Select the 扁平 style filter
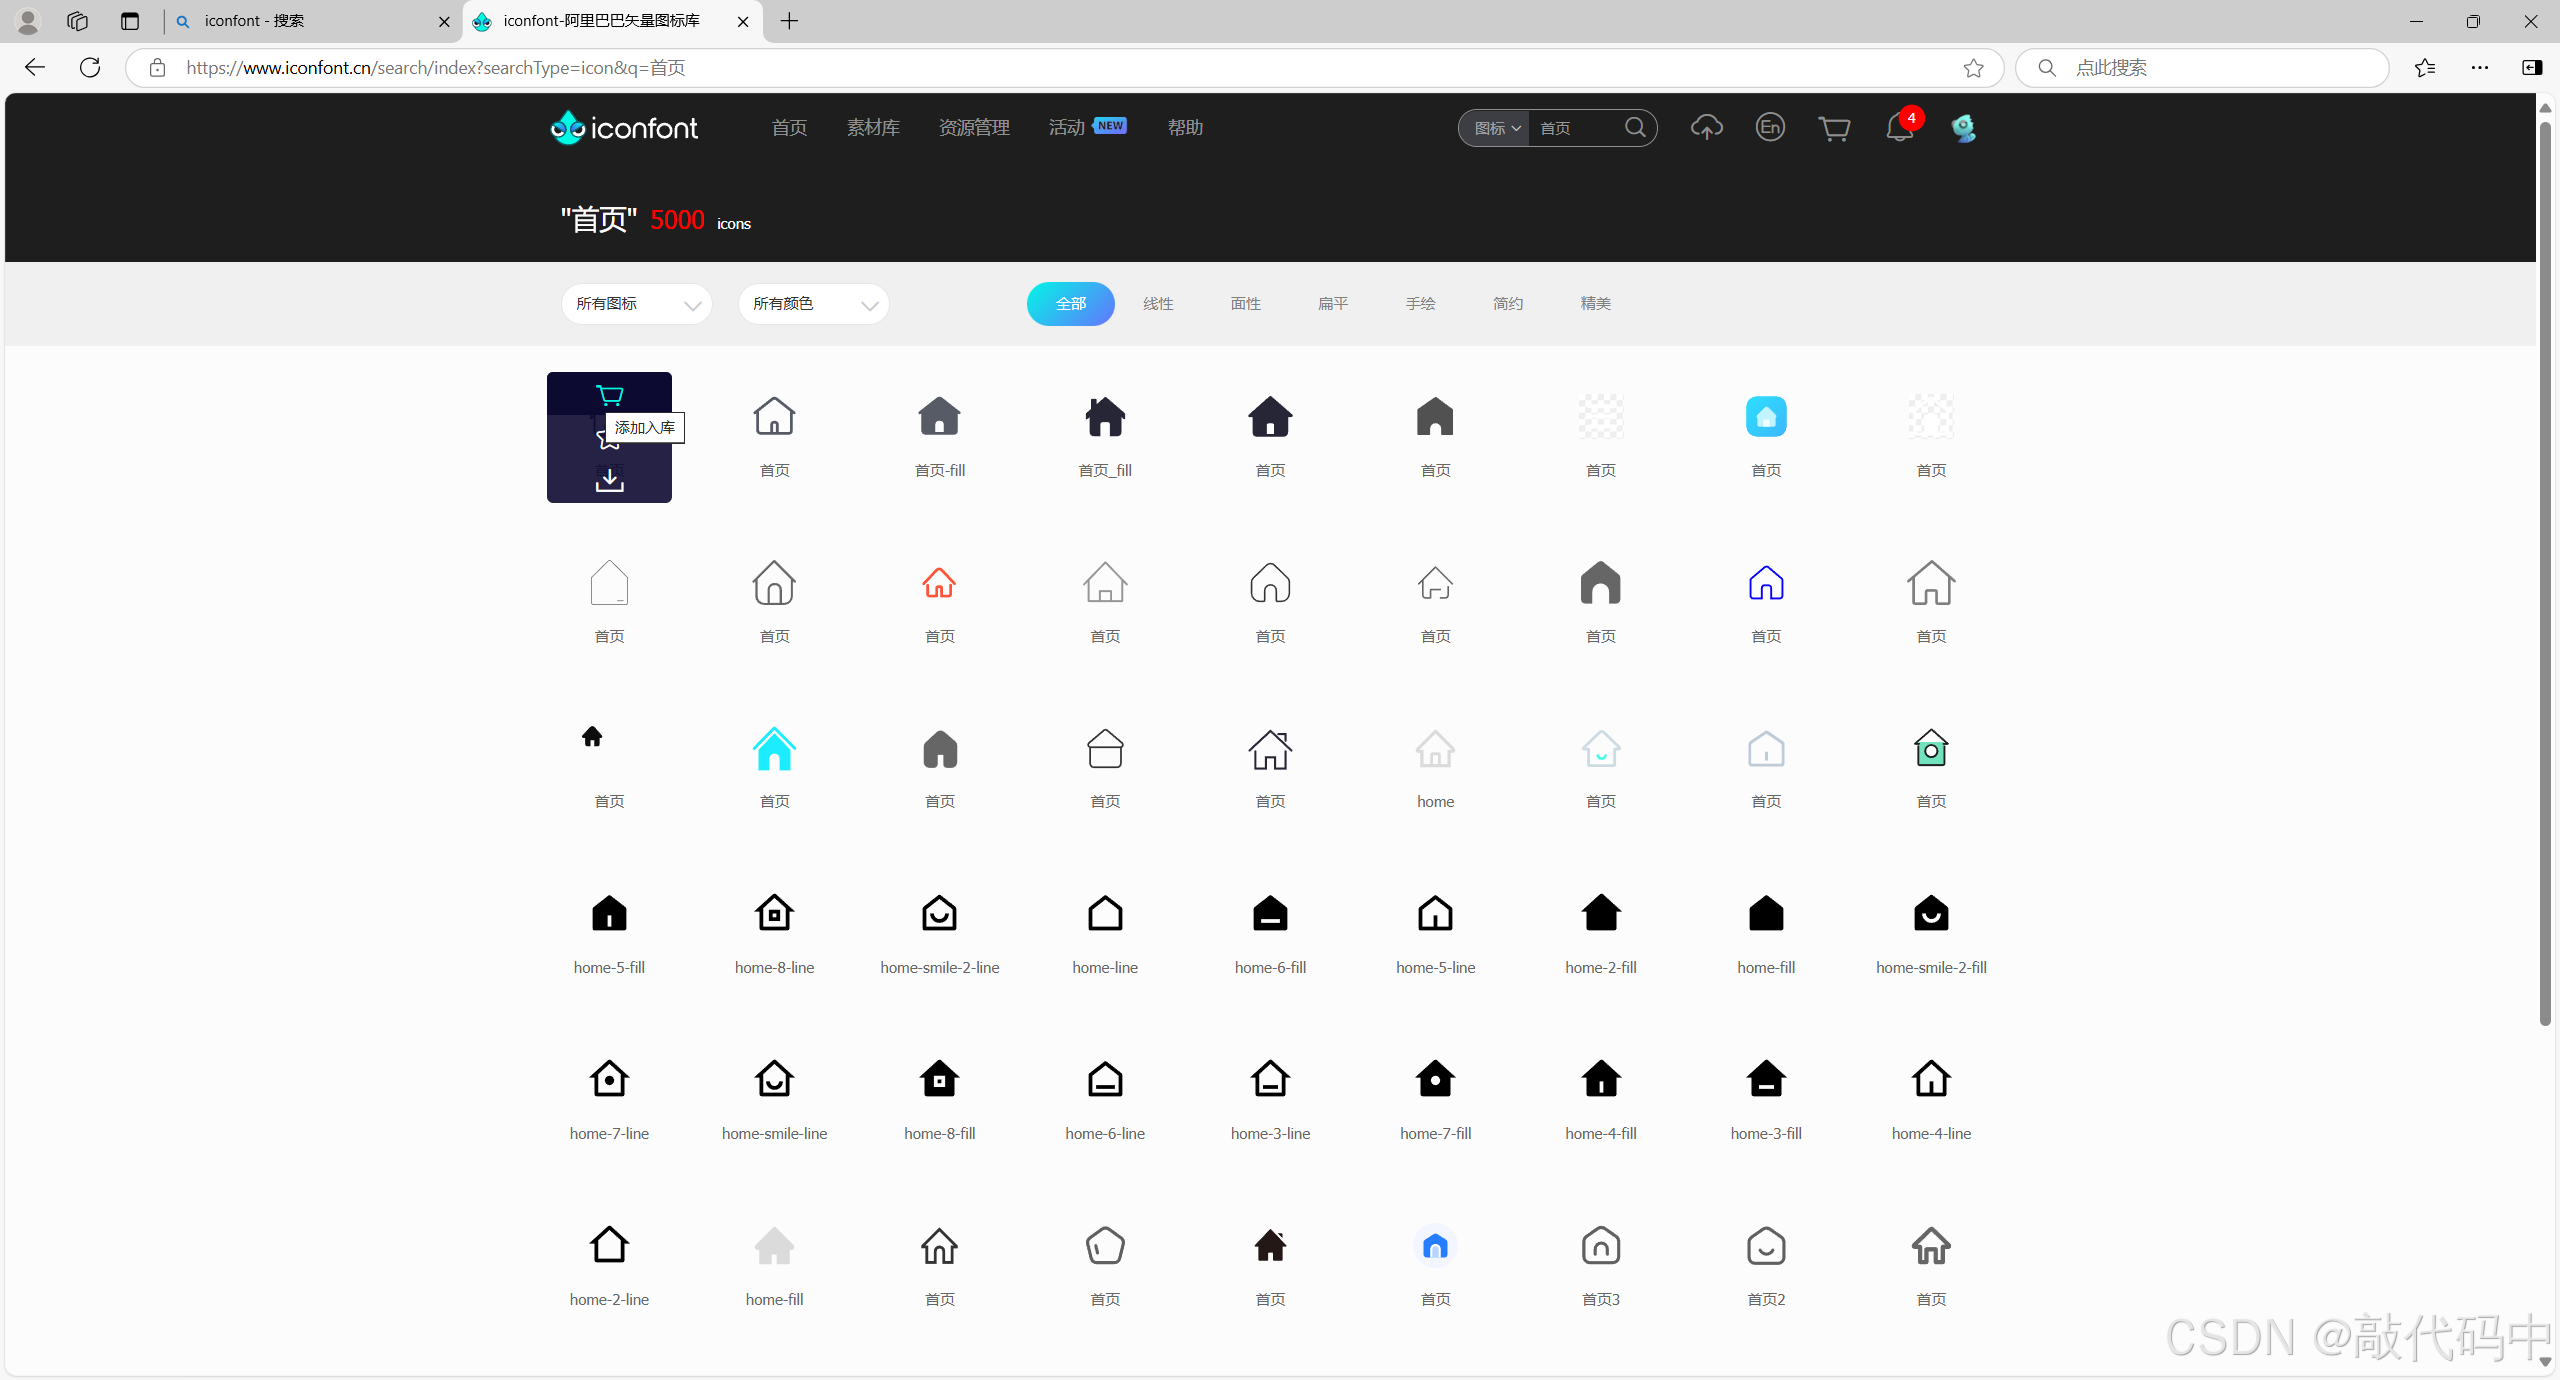The width and height of the screenshot is (2560, 1380). (1333, 304)
